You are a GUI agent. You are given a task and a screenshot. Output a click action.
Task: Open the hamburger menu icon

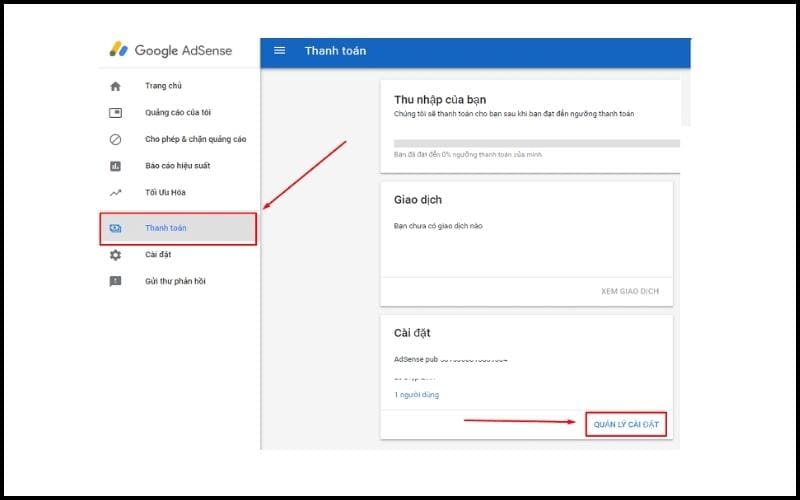point(280,51)
